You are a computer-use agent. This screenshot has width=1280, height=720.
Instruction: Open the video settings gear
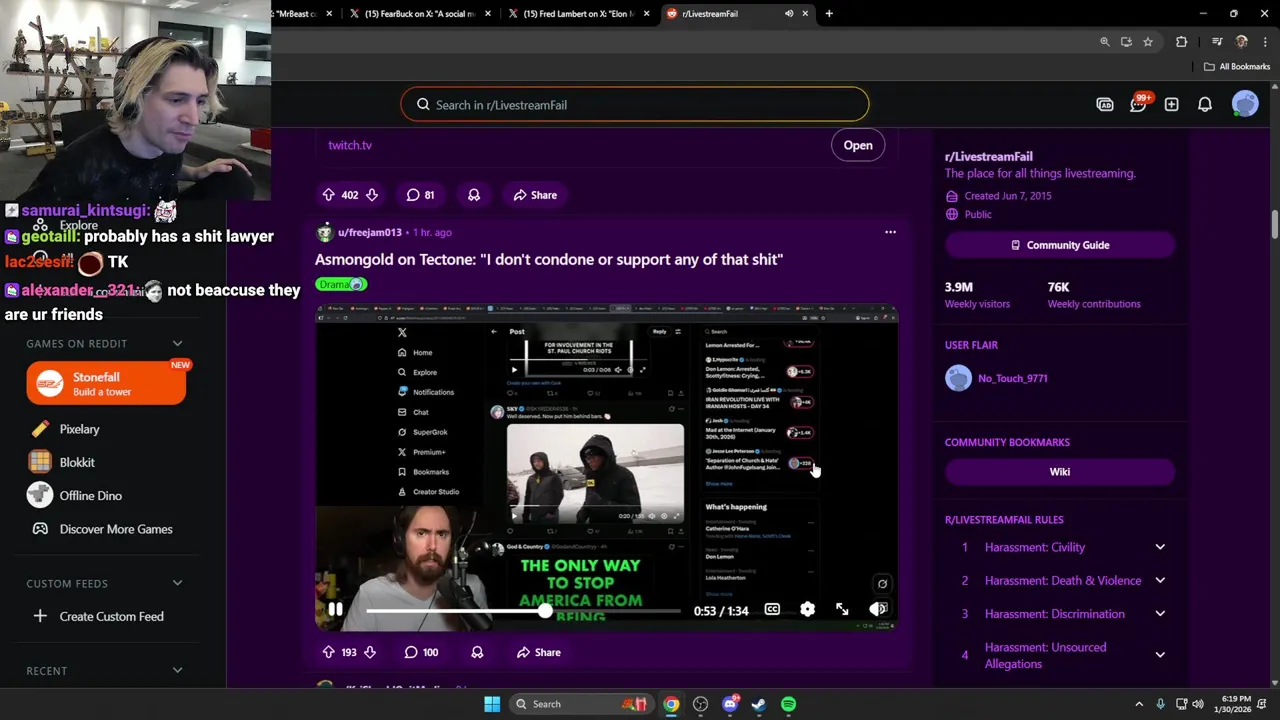click(x=807, y=609)
